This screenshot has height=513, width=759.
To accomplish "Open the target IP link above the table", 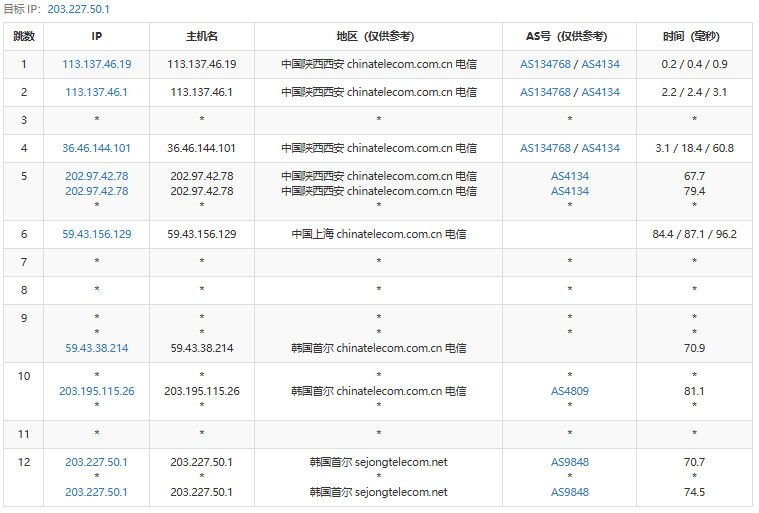I will click(x=78, y=9).
